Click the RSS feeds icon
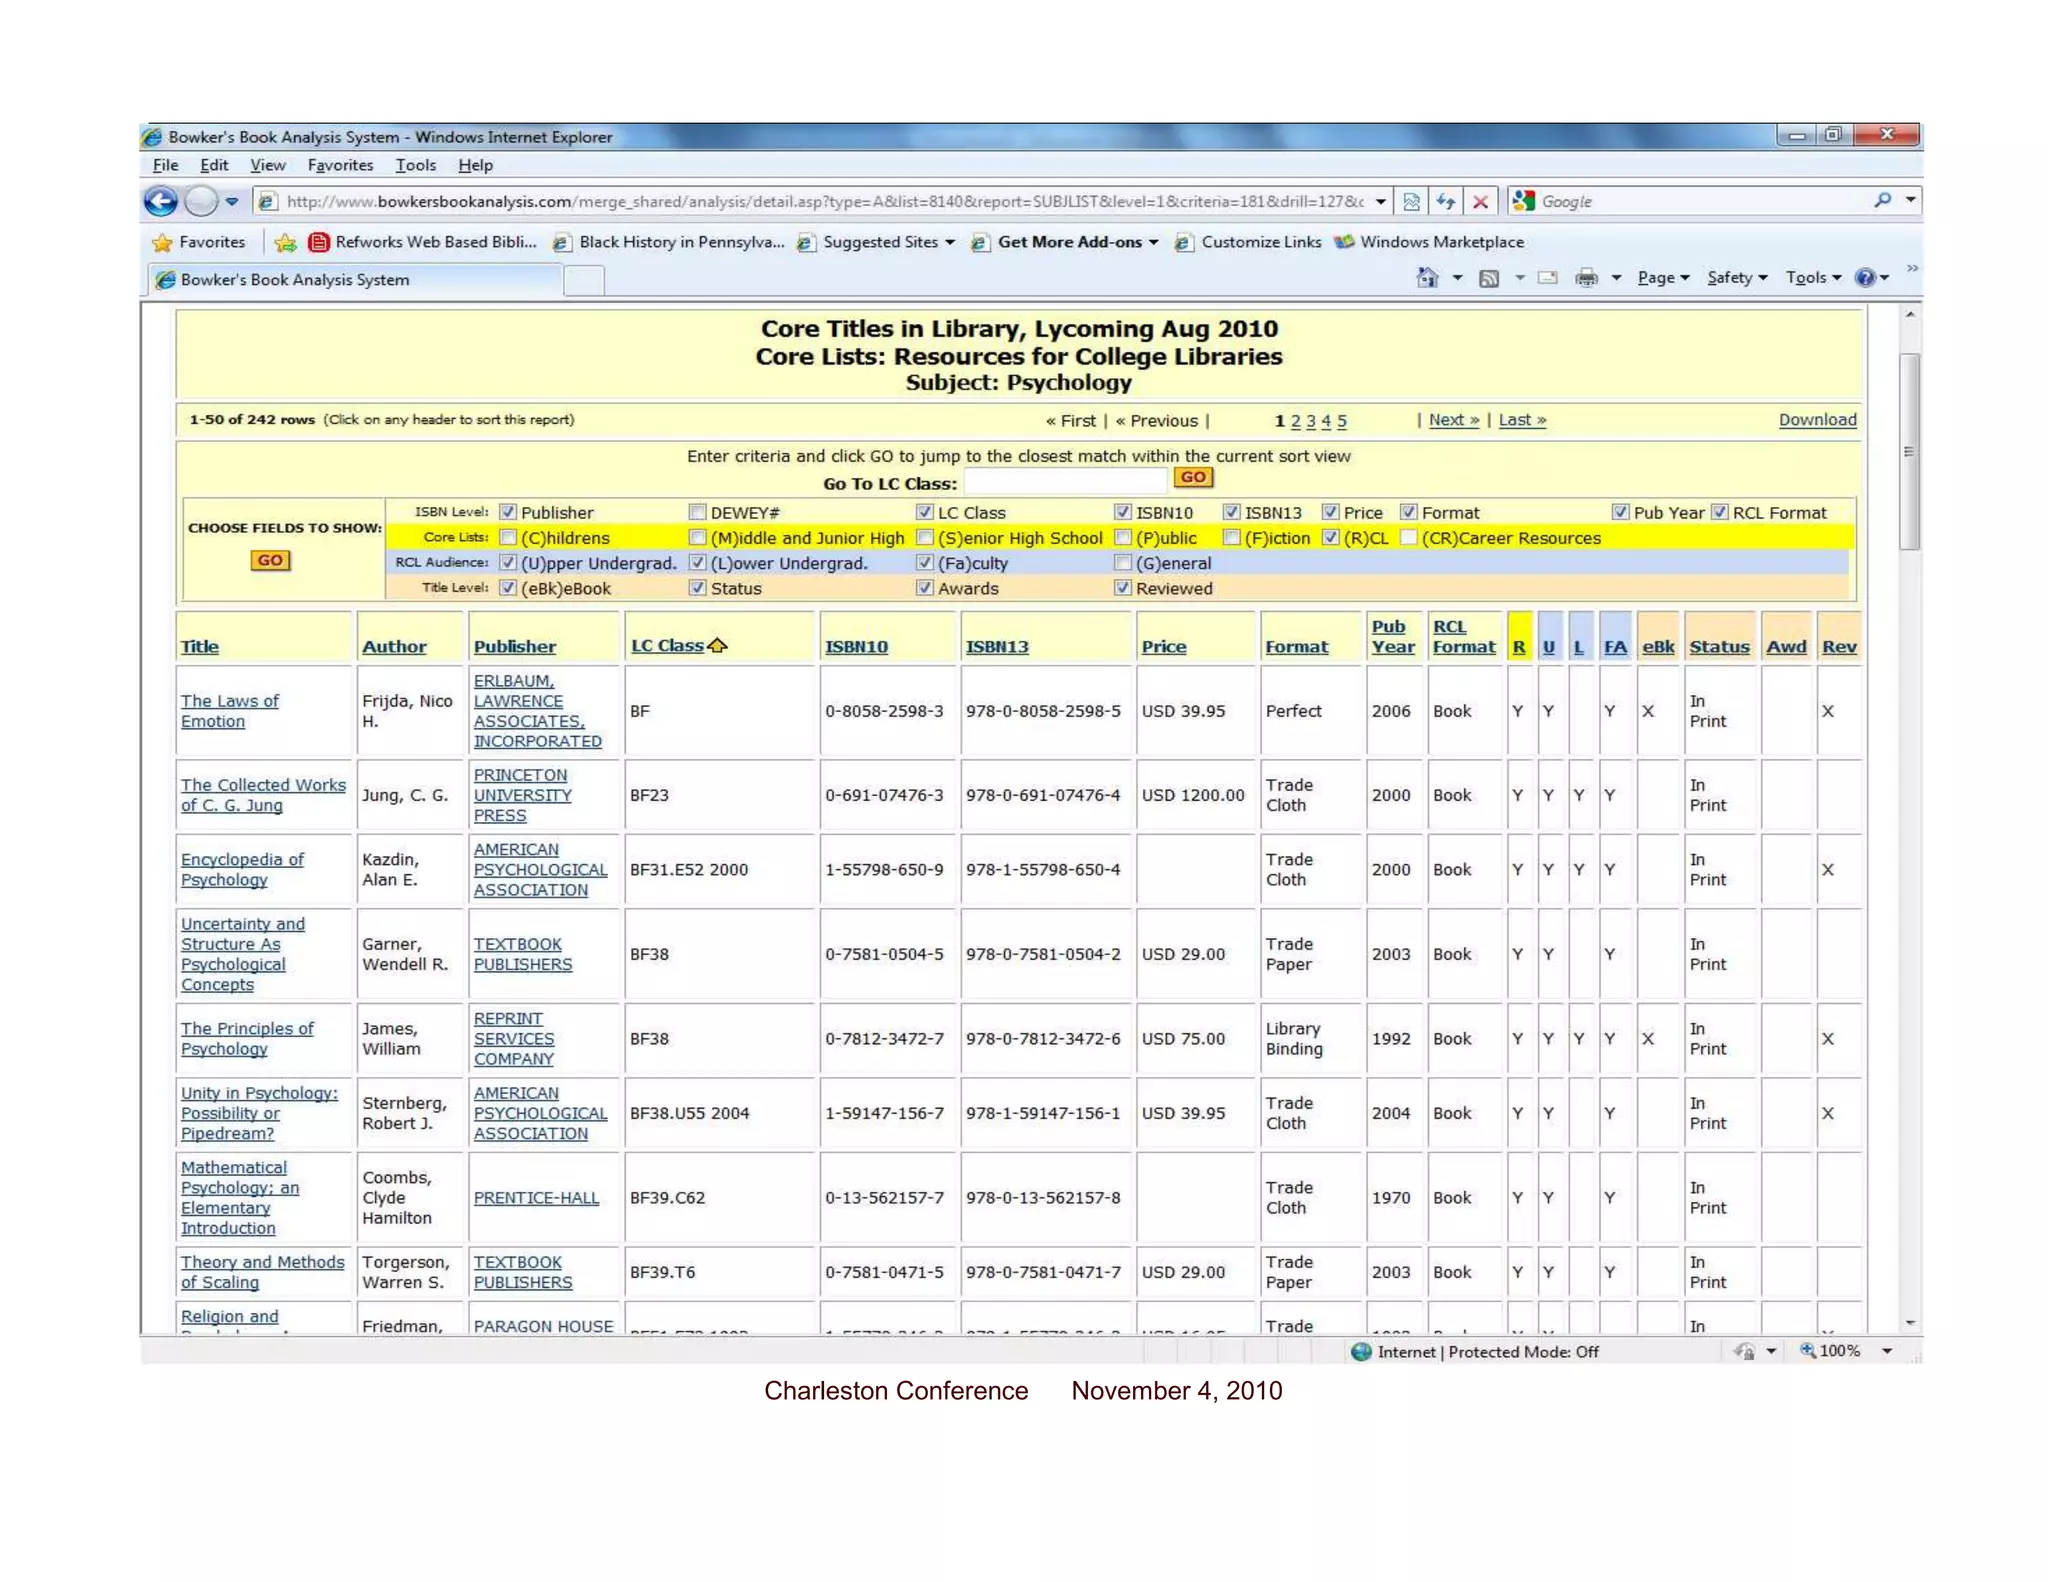Image resolution: width=2048 pixels, height=1582 pixels. pyautogui.click(x=1489, y=278)
